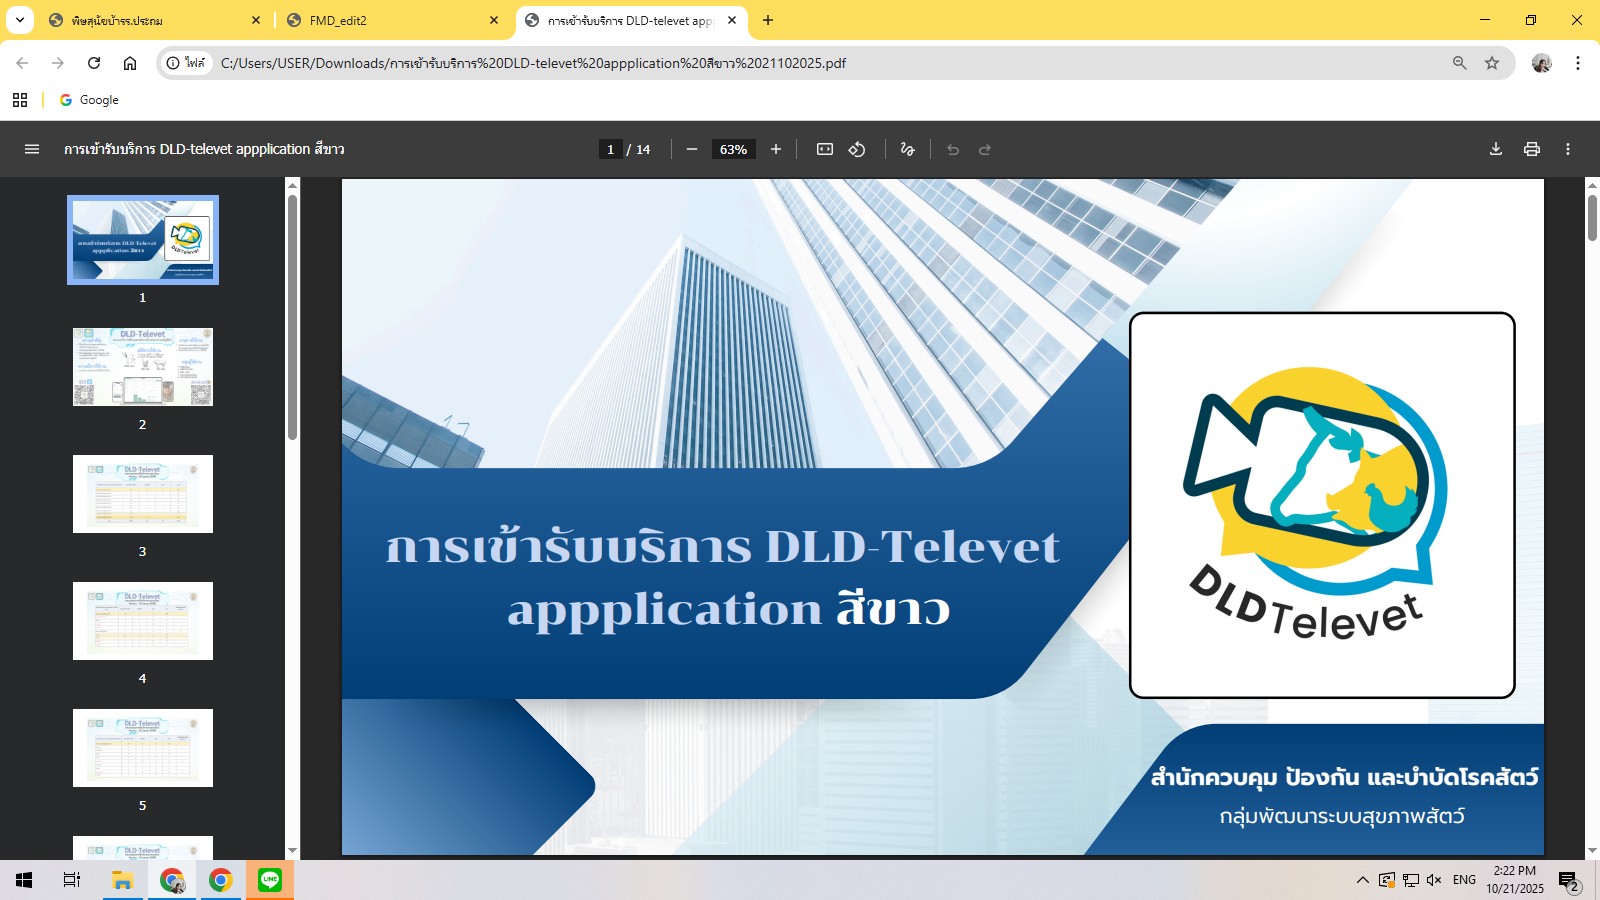Image resolution: width=1600 pixels, height=900 pixels.
Task: Toggle the muted speaker volume icon
Action: pos(1434,880)
